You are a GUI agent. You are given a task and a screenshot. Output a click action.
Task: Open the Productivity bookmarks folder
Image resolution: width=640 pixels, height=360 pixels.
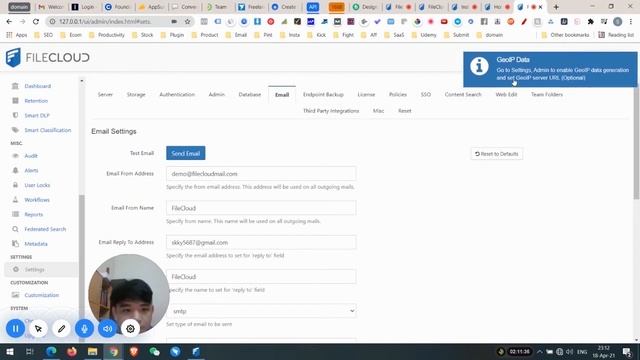click(x=107, y=35)
